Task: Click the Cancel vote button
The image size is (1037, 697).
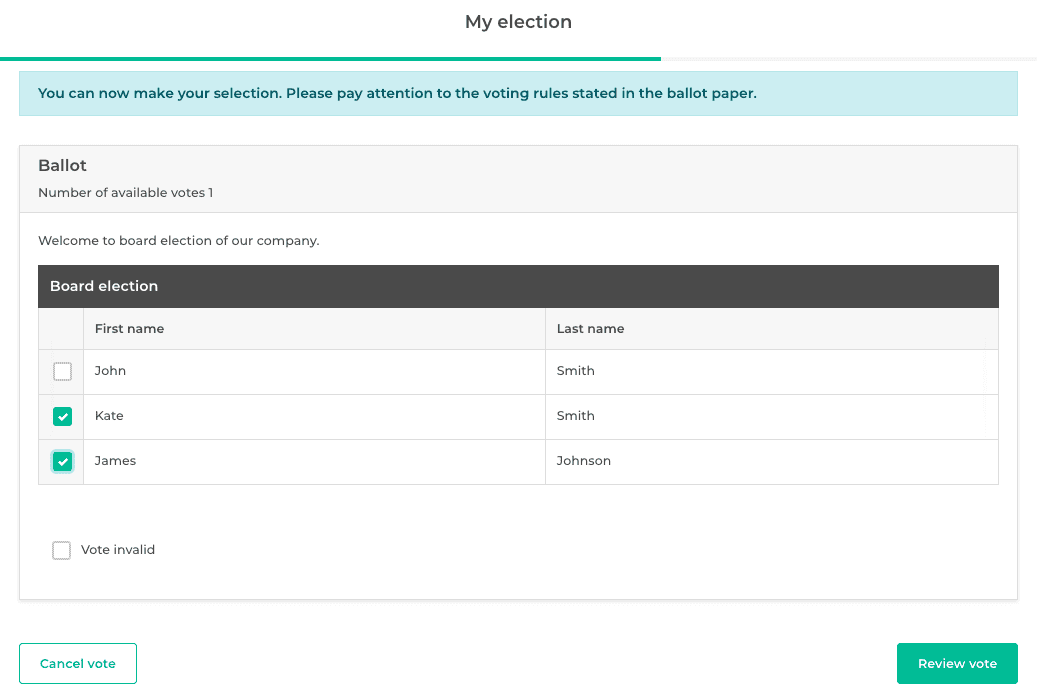Action: 78,664
